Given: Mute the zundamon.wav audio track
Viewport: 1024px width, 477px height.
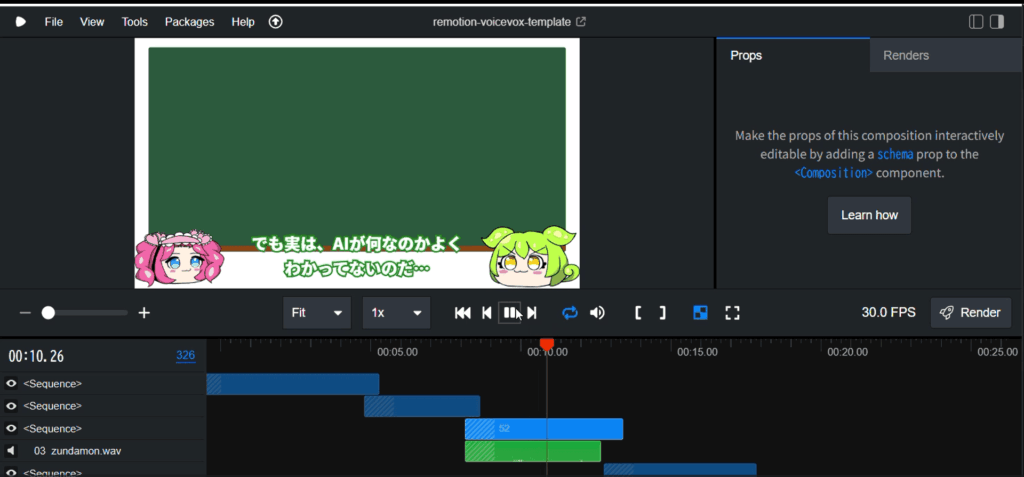Looking at the screenshot, I should click(11, 451).
